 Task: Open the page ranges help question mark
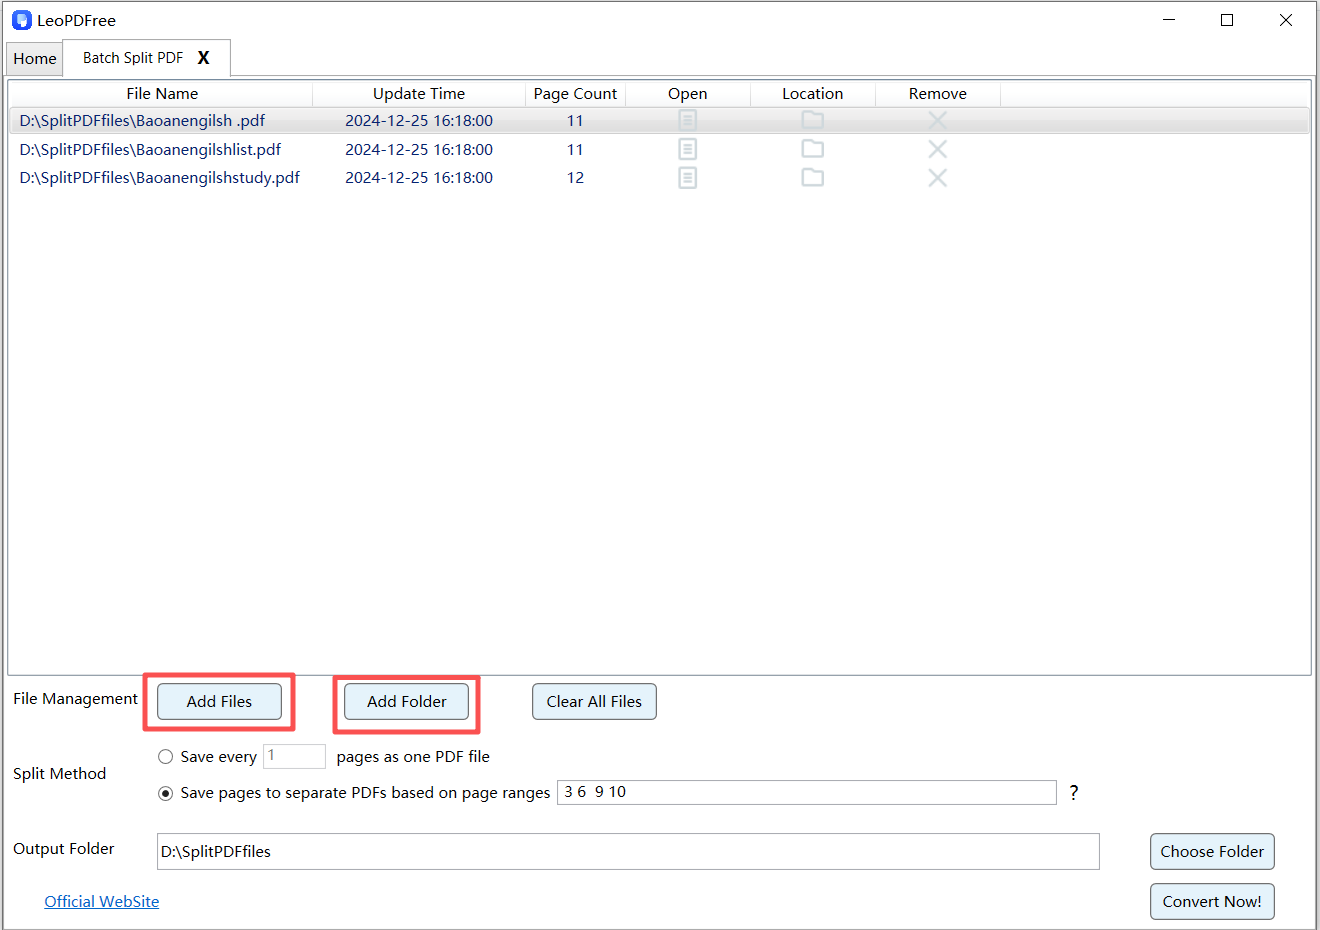click(x=1073, y=792)
